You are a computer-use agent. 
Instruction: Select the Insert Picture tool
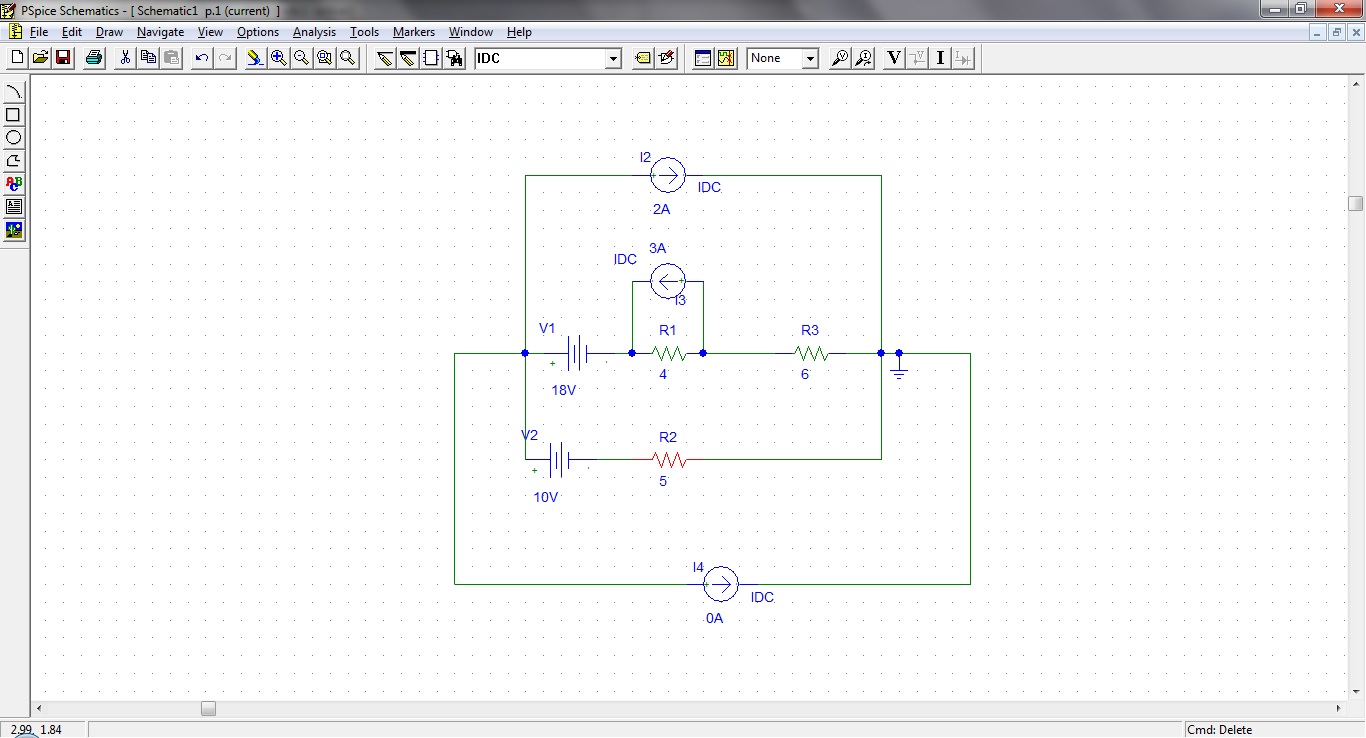point(14,230)
